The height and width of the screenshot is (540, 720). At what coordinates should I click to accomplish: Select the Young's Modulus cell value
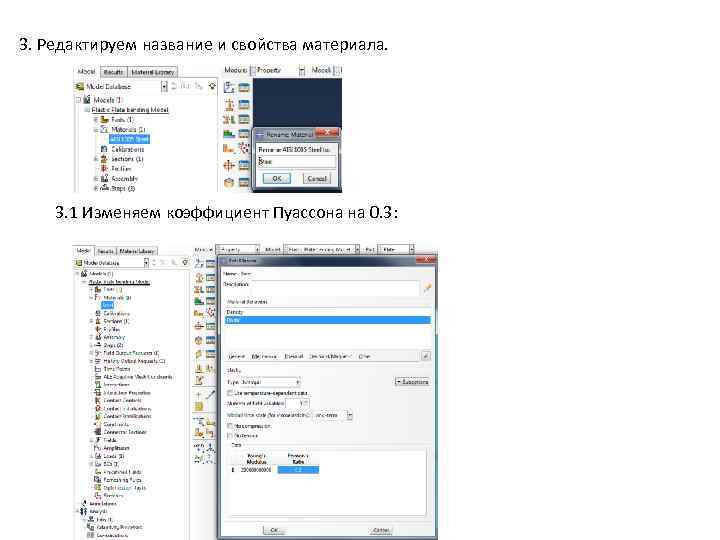coord(256,470)
